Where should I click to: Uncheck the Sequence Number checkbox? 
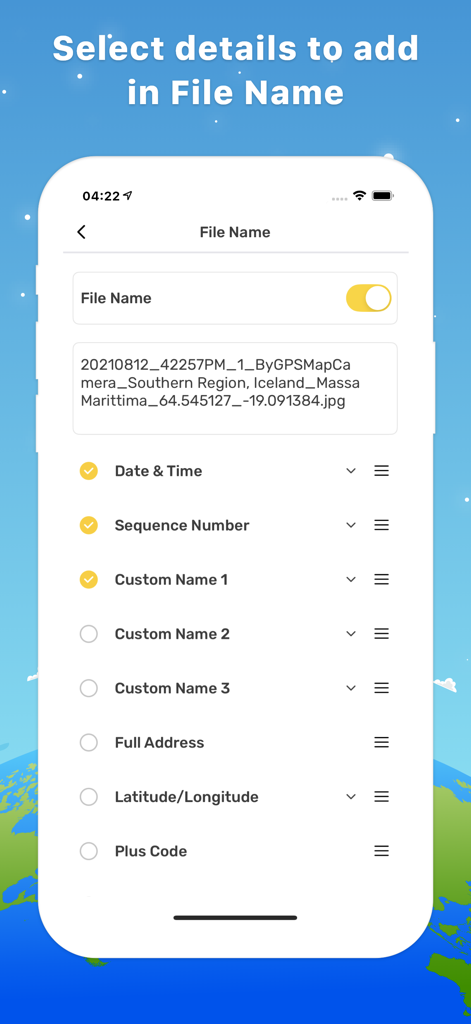pyautogui.click(x=88, y=525)
